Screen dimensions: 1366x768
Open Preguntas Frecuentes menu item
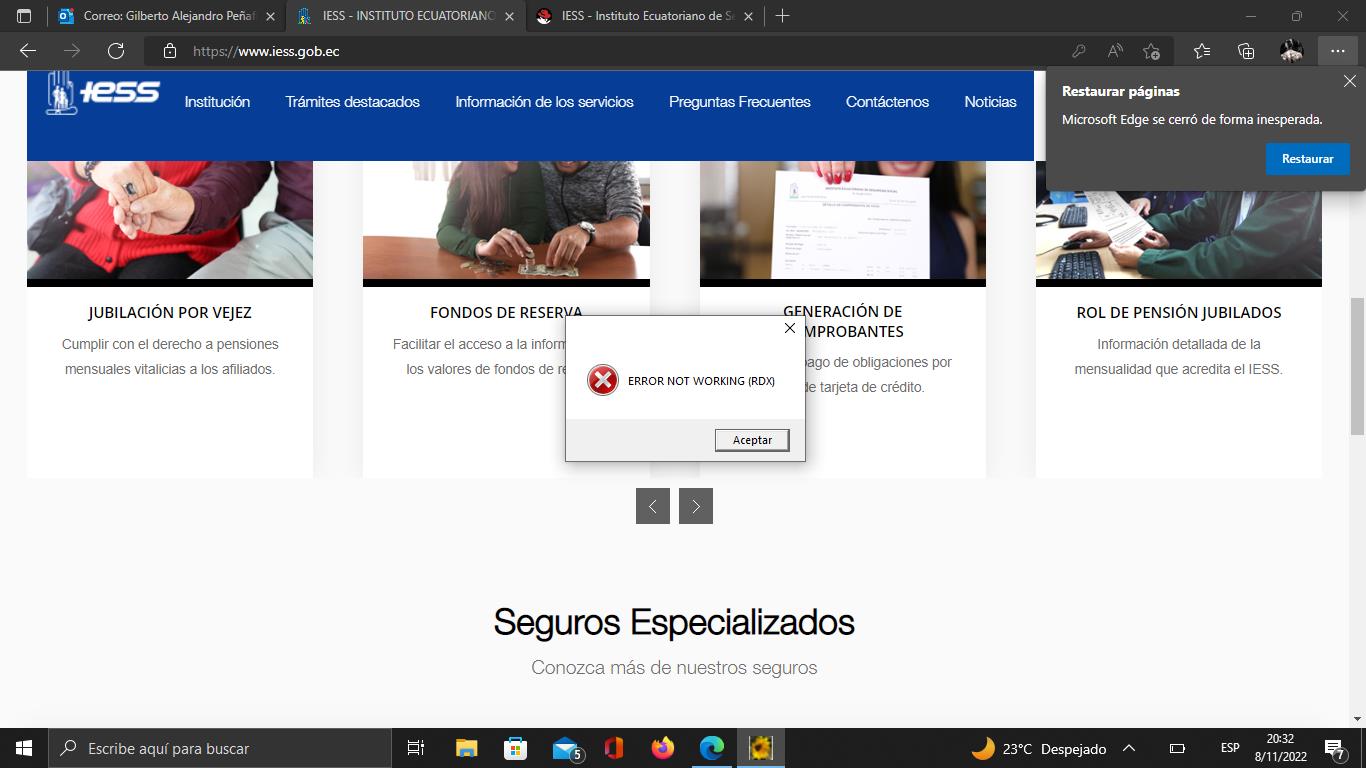point(739,102)
